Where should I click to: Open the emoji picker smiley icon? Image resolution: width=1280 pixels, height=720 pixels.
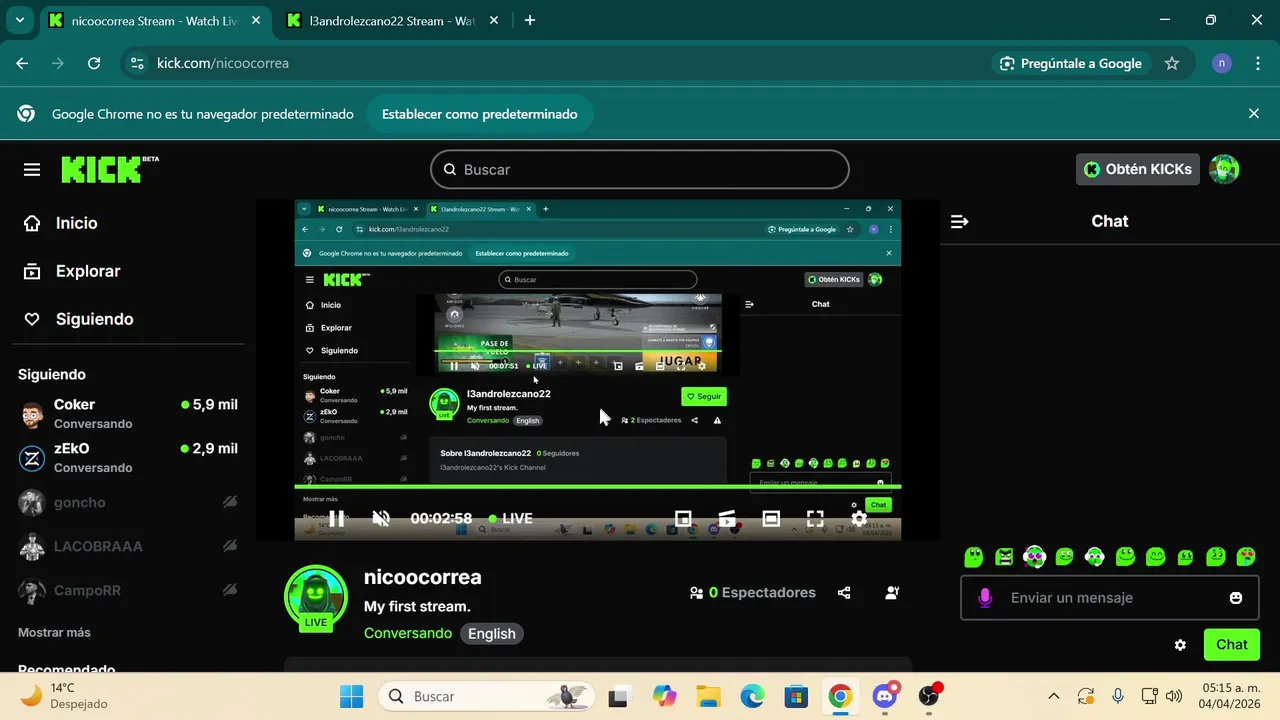1236,597
